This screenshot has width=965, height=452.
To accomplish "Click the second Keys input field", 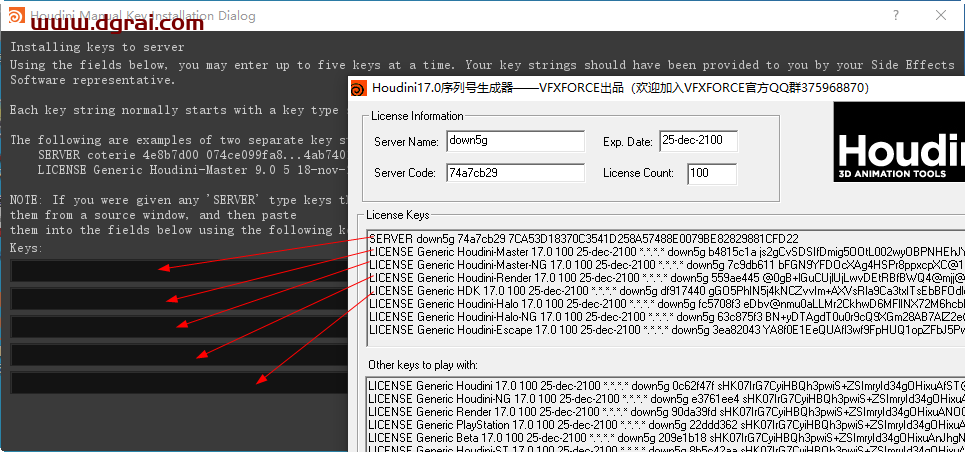I will click(x=180, y=299).
